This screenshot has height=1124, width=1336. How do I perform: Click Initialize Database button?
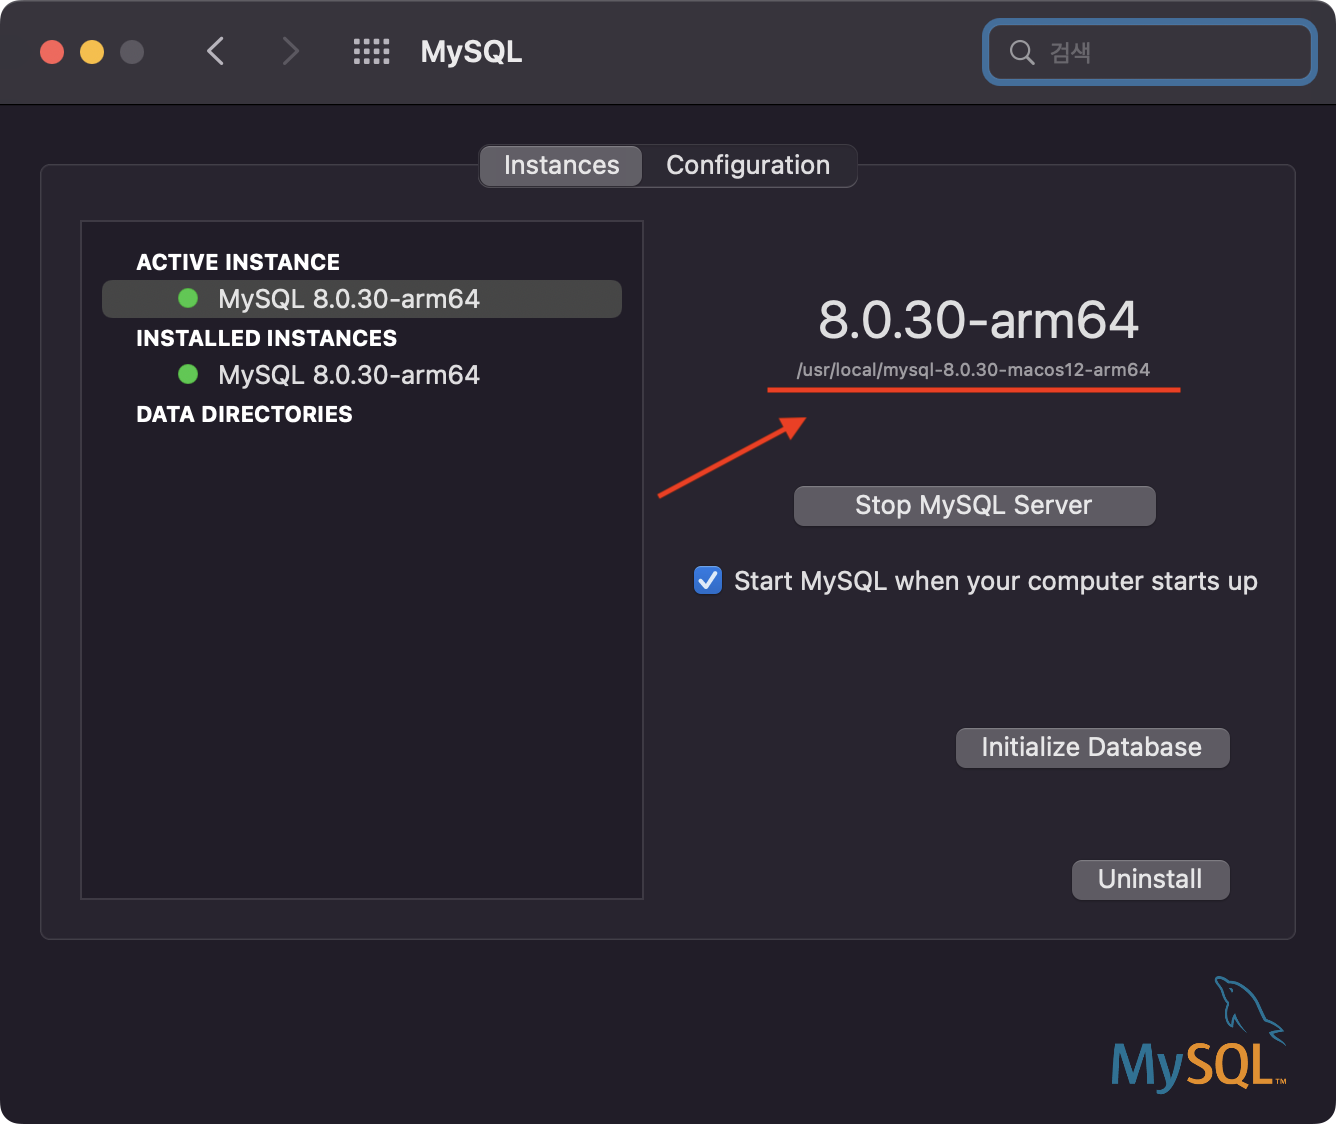click(x=1092, y=747)
